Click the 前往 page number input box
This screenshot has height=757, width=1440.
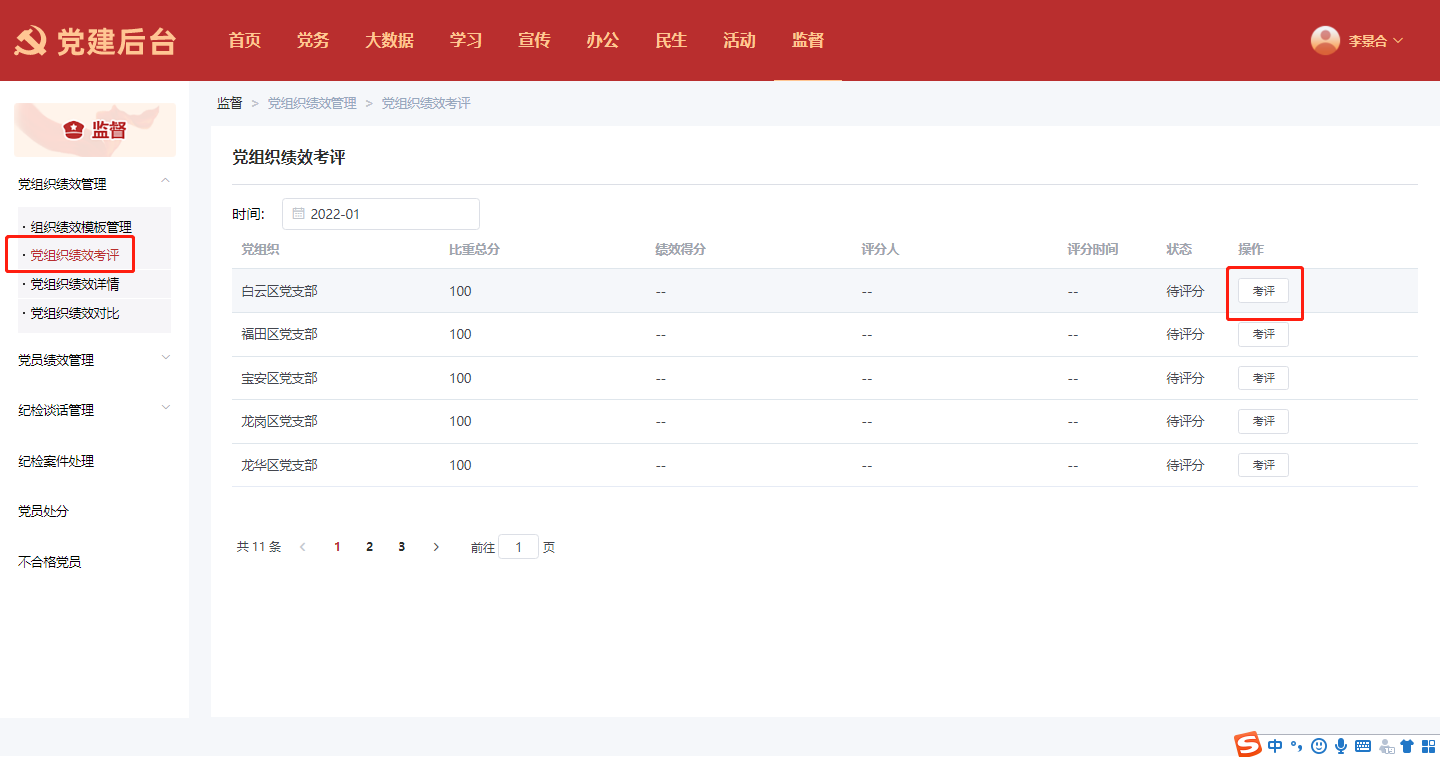pos(518,547)
